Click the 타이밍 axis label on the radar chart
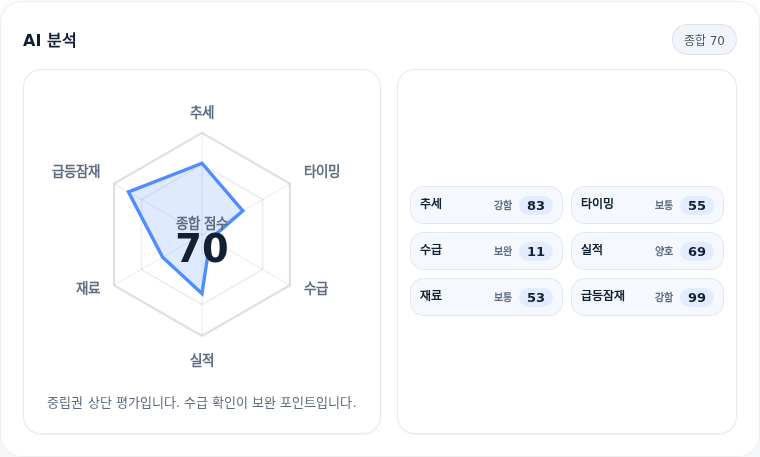 (322, 171)
